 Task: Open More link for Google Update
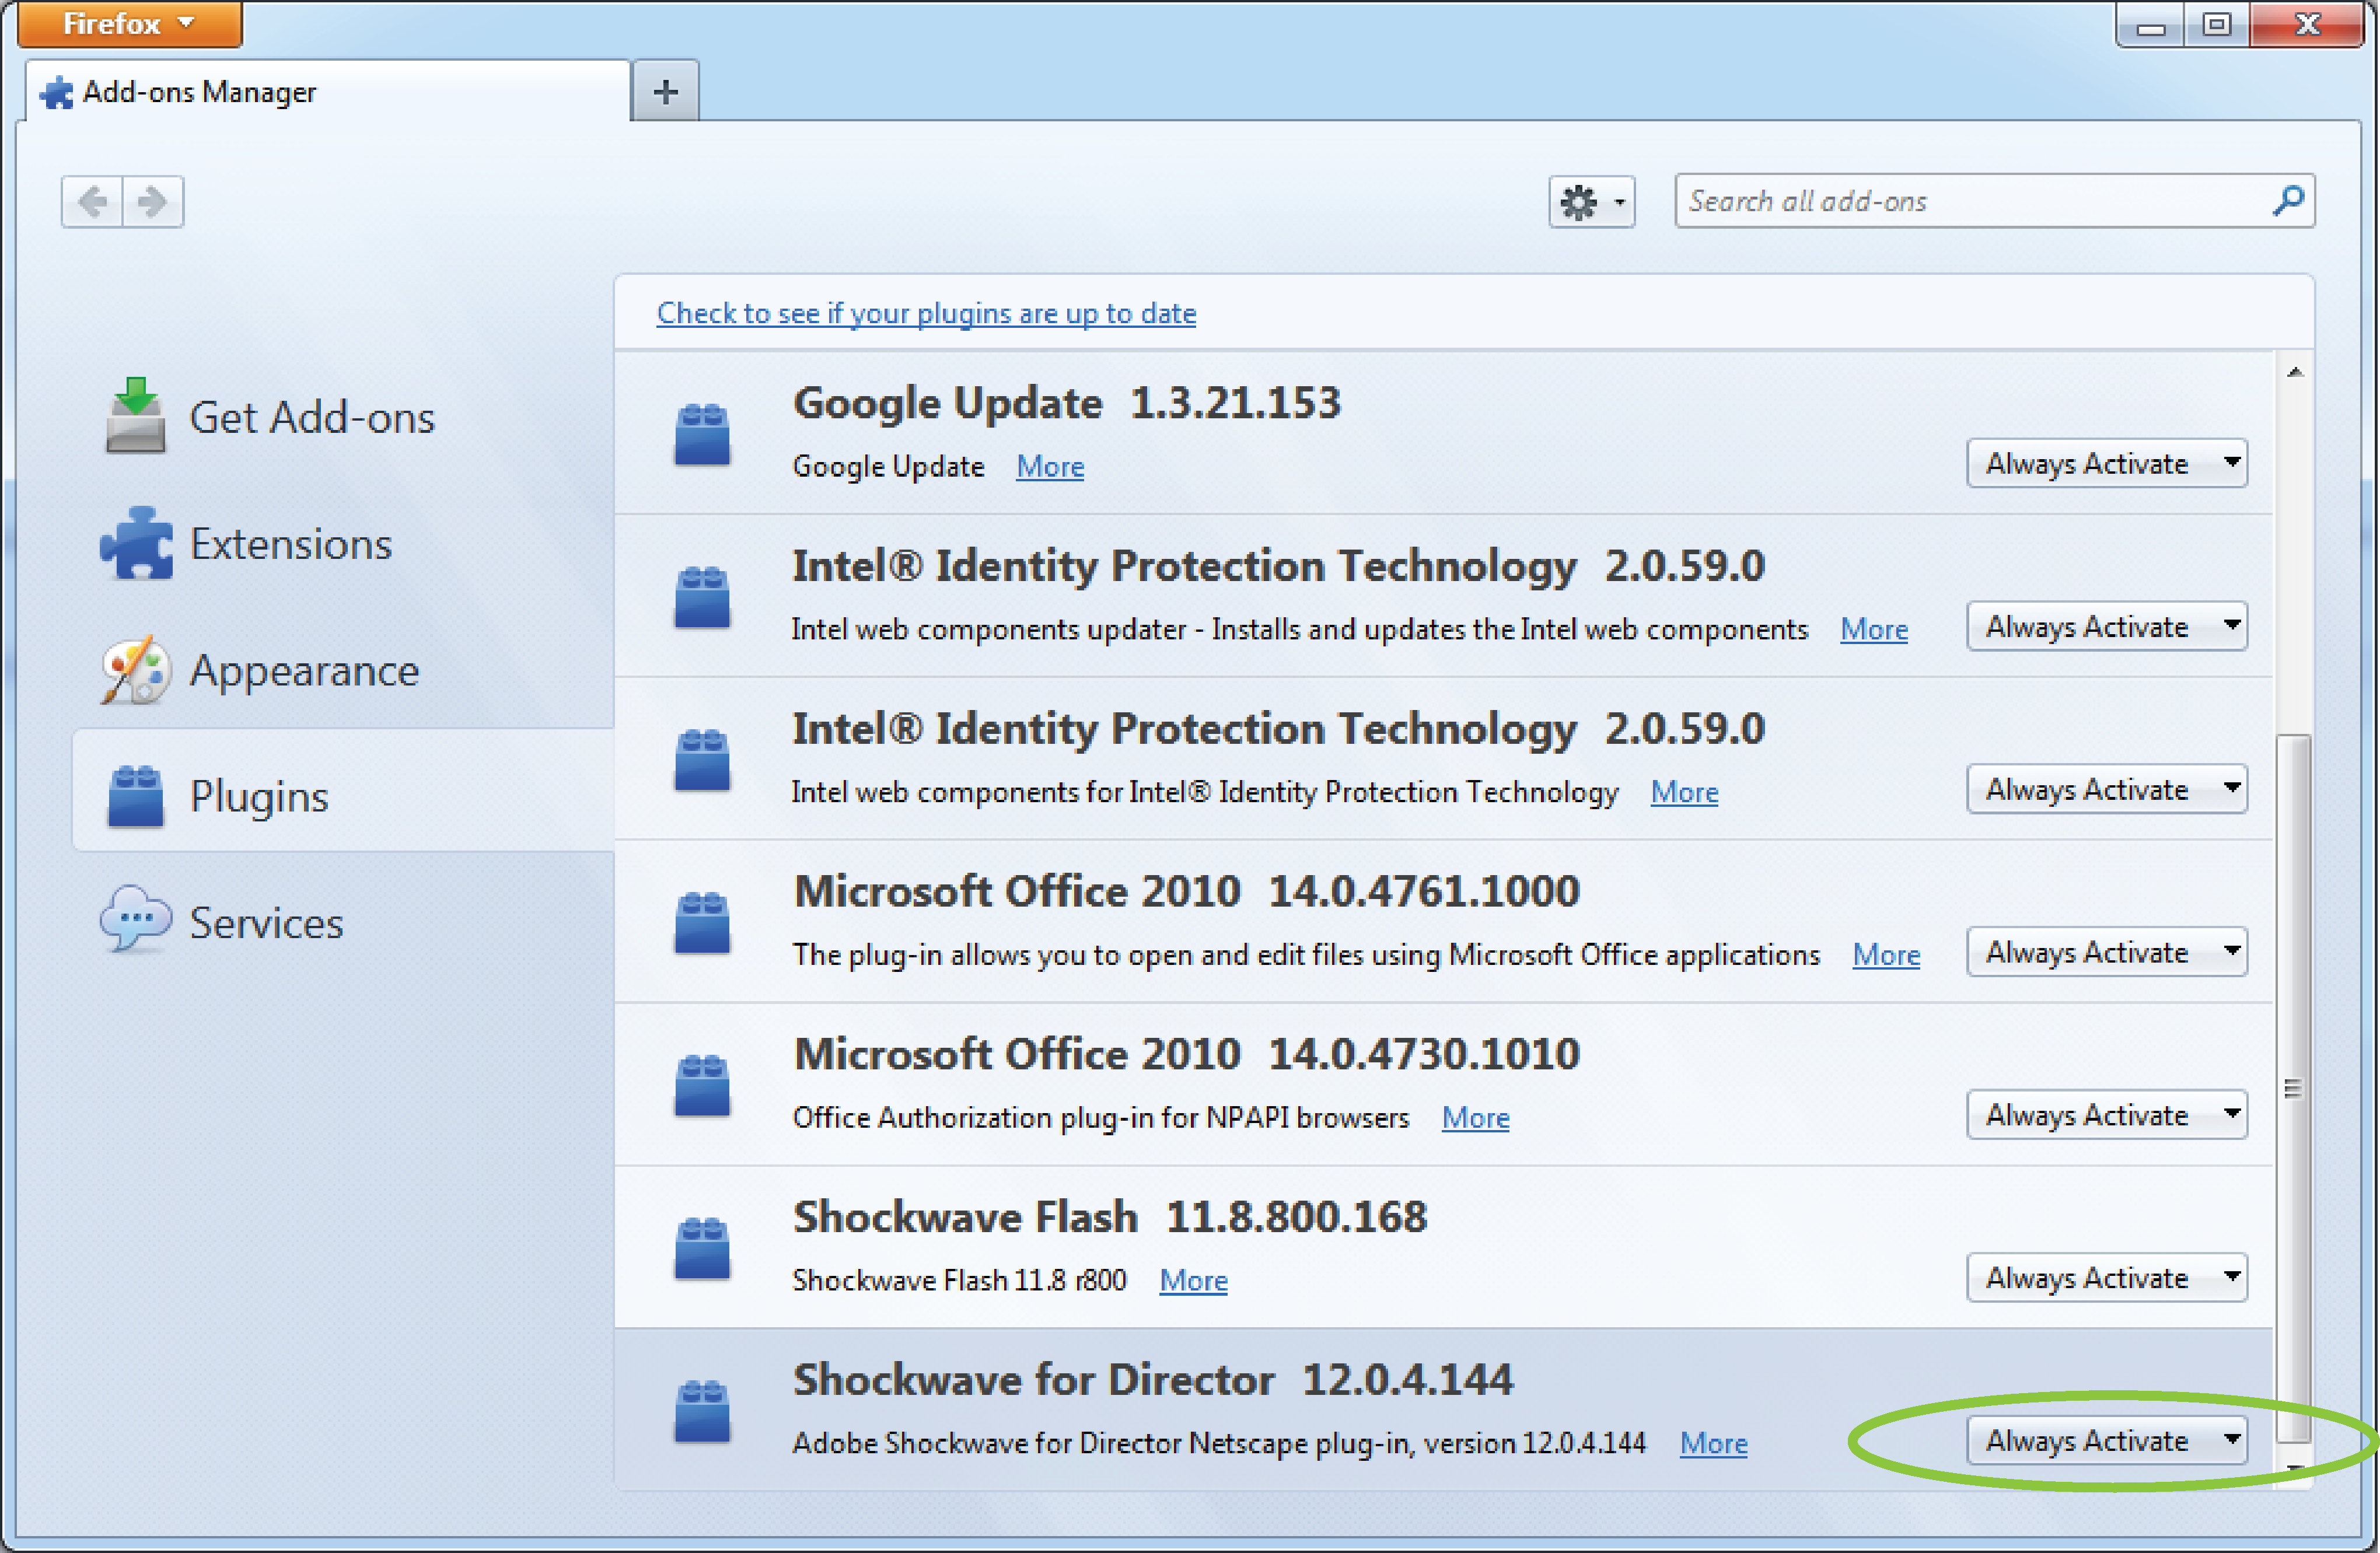pos(1050,466)
